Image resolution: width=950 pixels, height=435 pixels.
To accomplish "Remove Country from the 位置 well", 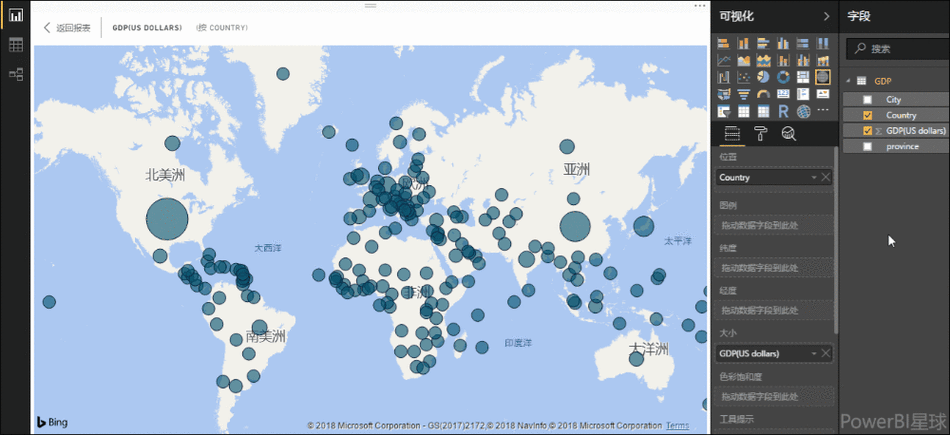I will pos(825,178).
